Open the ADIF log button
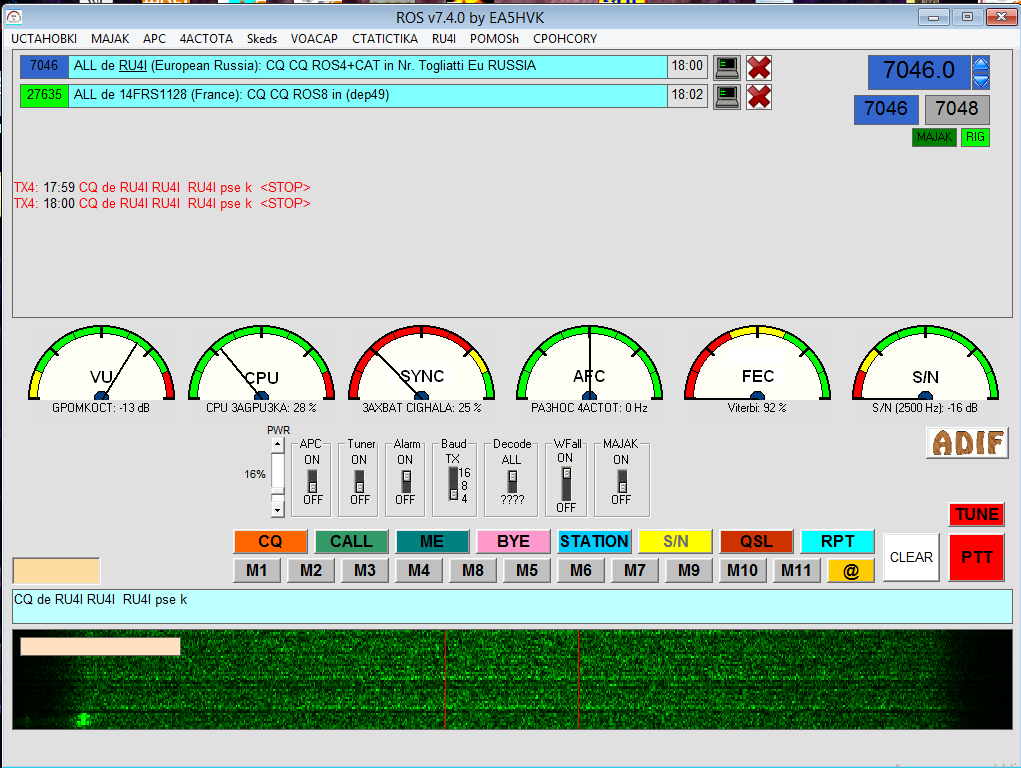The image size is (1021, 768). (967, 442)
